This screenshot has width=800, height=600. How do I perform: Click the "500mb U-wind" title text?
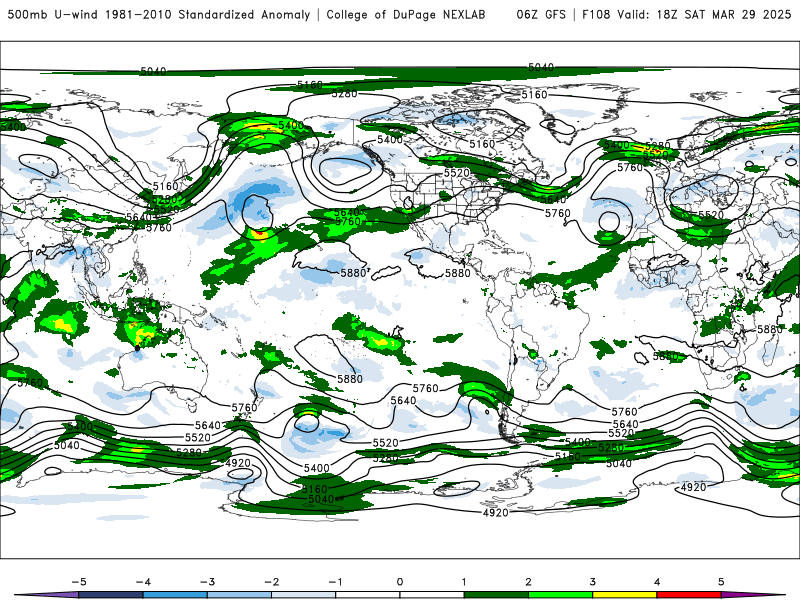click(x=53, y=15)
